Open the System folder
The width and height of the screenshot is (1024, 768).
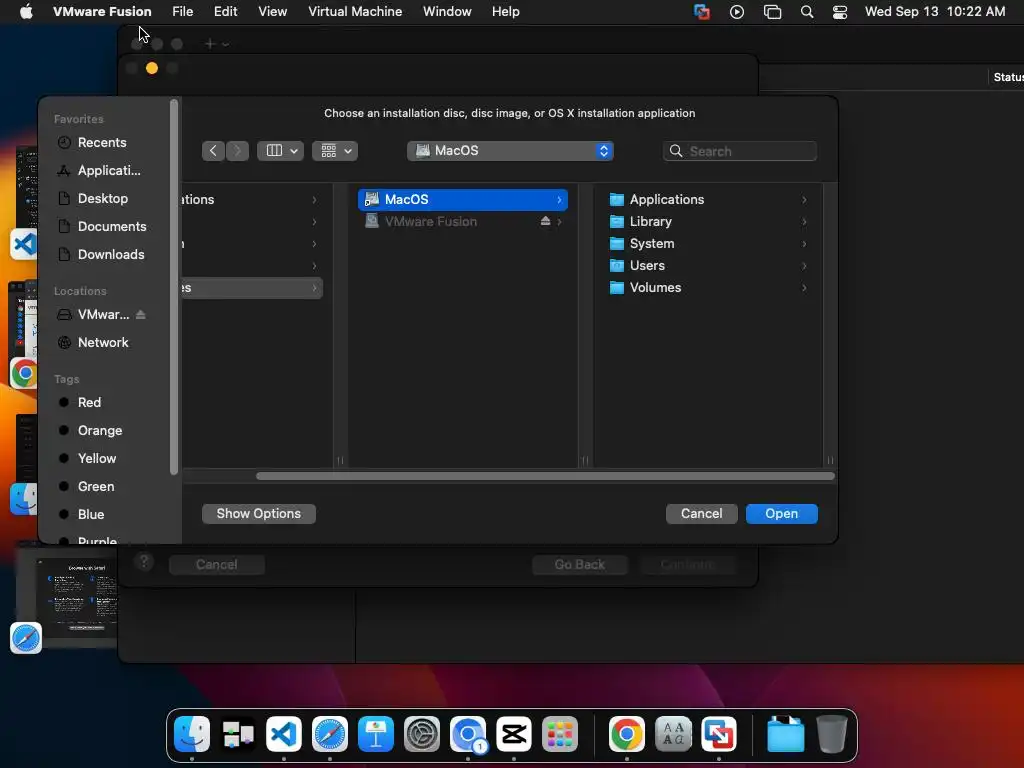(x=709, y=244)
